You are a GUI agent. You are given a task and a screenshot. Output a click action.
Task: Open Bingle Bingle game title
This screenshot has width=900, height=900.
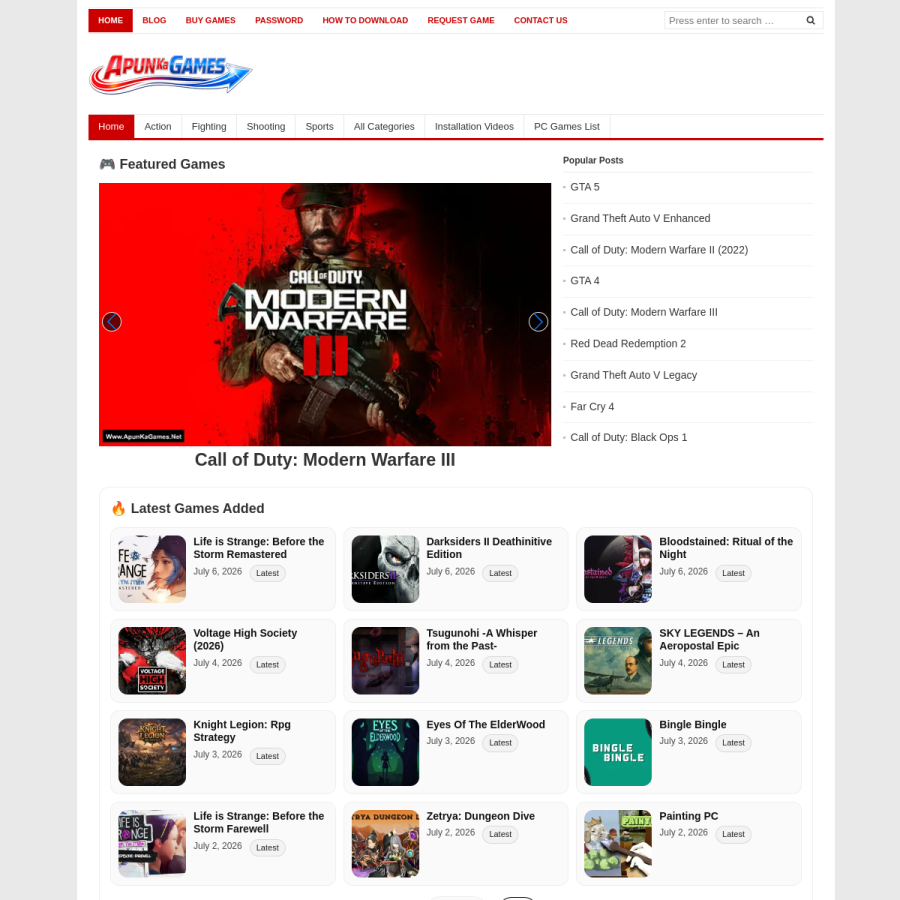692,724
